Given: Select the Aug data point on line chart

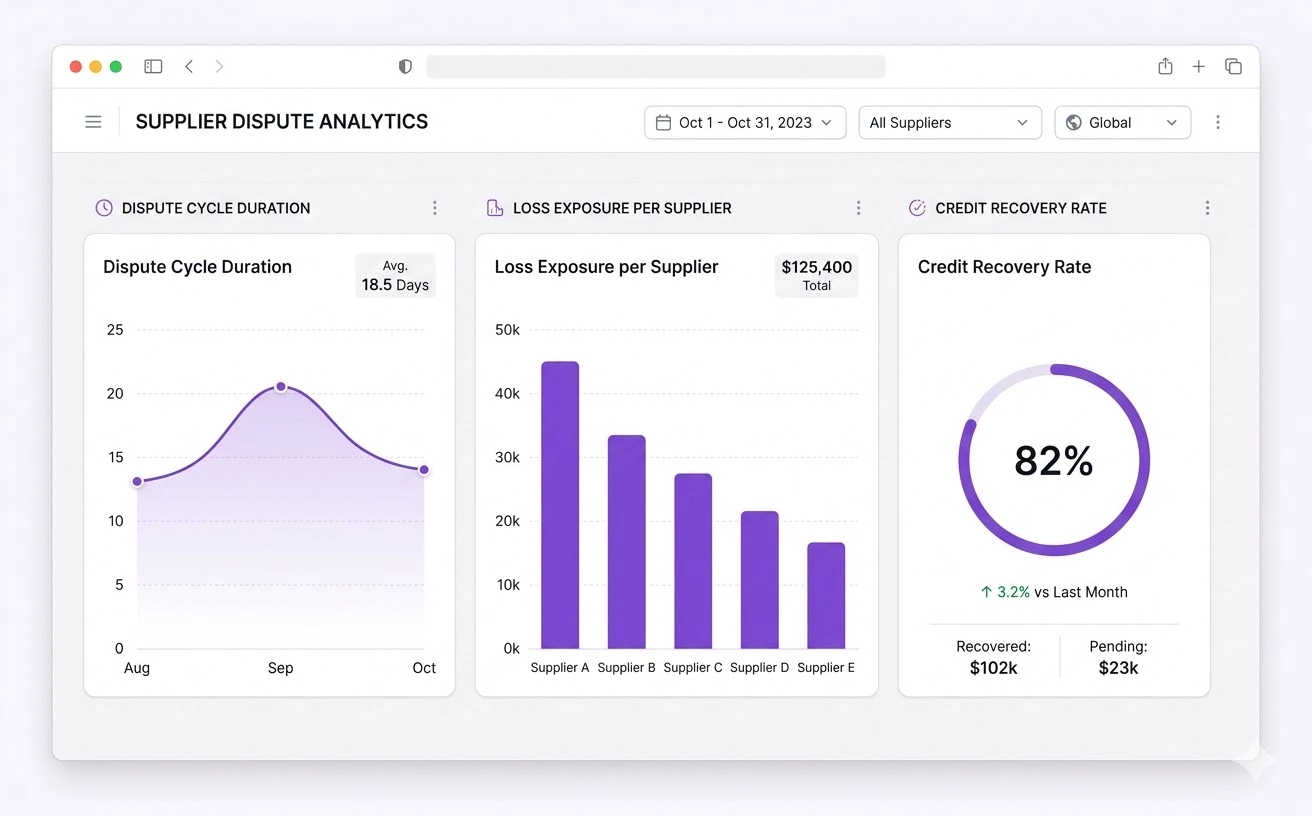Looking at the screenshot, I should point(137,482).
